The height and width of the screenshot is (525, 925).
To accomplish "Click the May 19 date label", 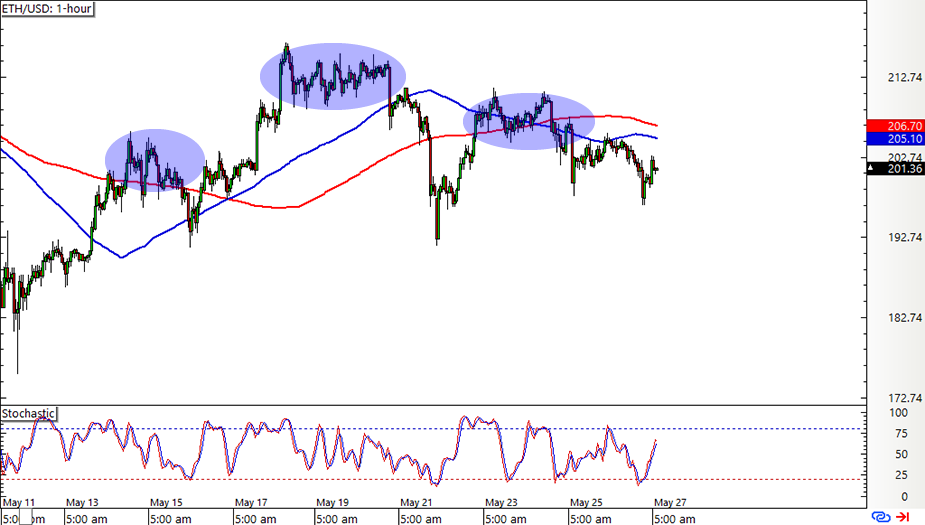I will pos(333,503).
